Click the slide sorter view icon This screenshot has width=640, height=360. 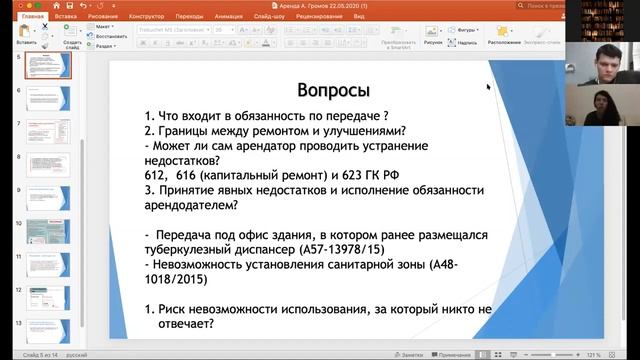498,355
